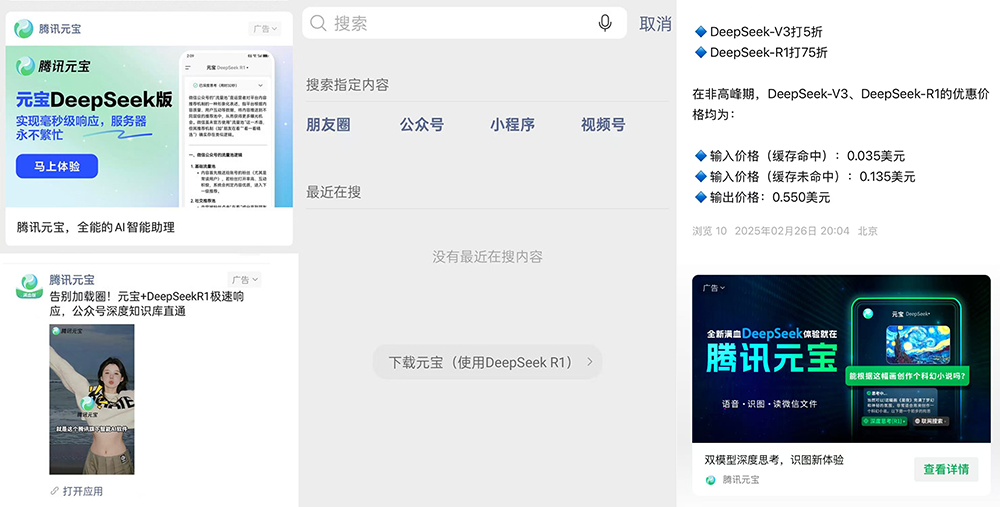Tap the 查看详情 button

point(946,469)
